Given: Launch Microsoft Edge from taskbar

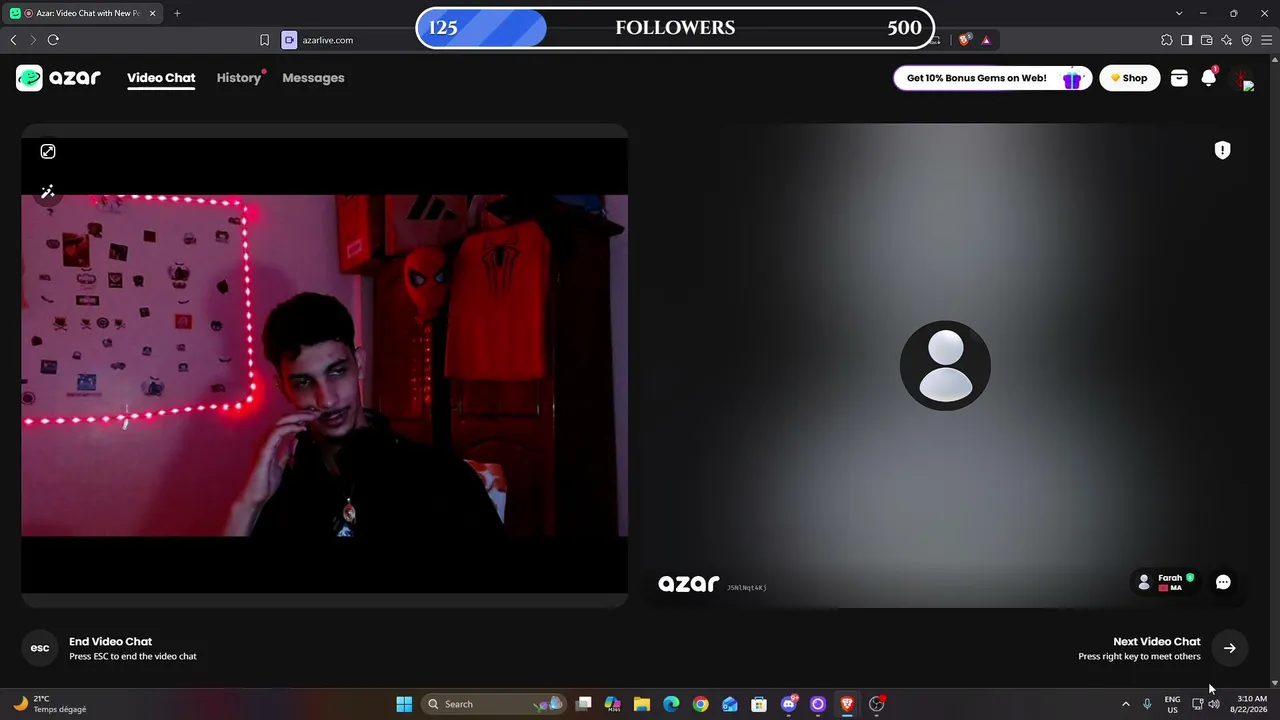Looking at the screenshot, I should (671, 704).
